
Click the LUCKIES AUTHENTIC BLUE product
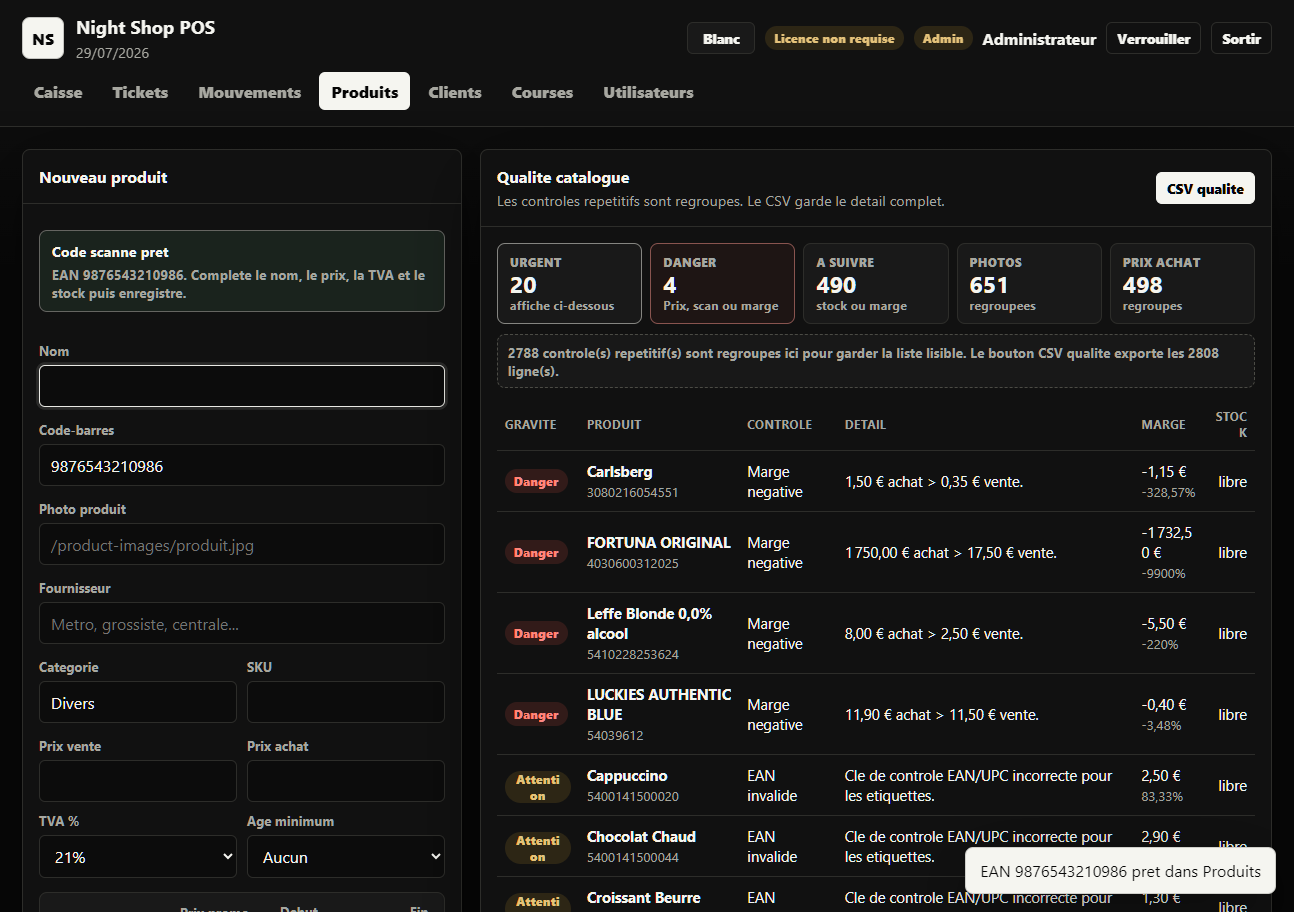[659, 705]
